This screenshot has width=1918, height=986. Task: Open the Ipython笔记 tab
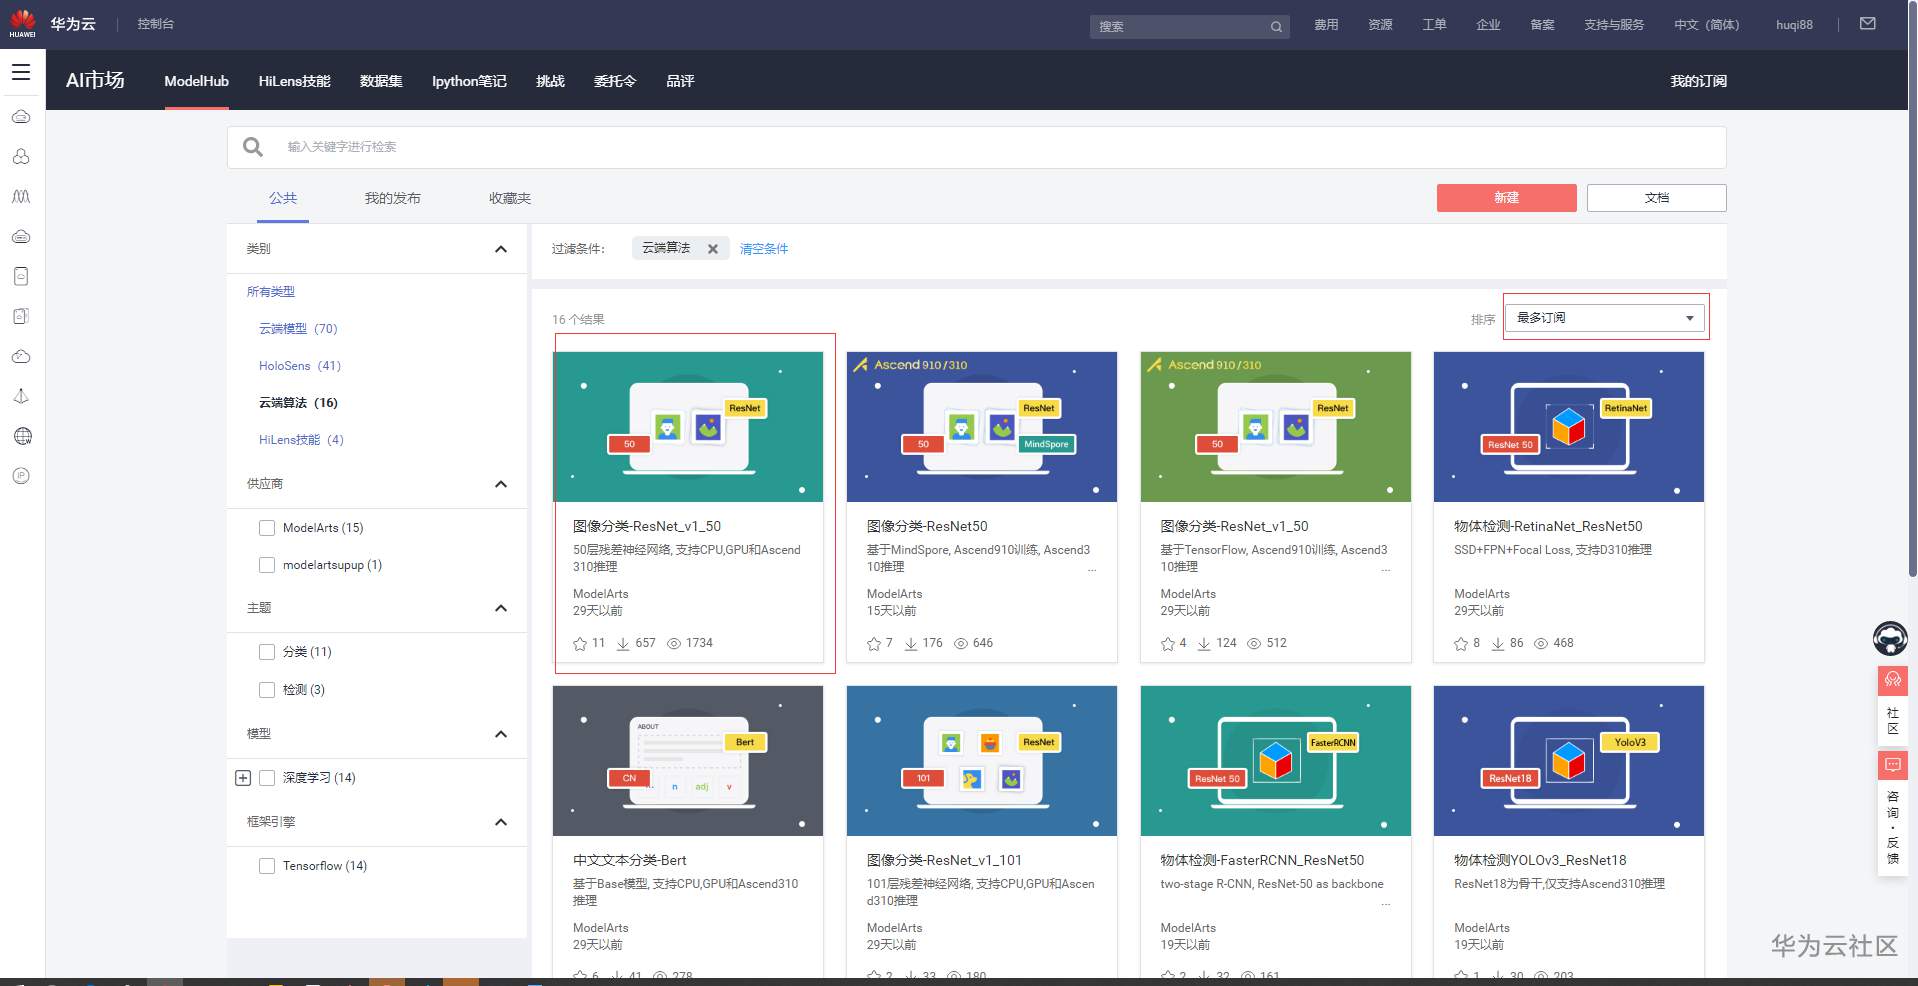coord(469,81)
